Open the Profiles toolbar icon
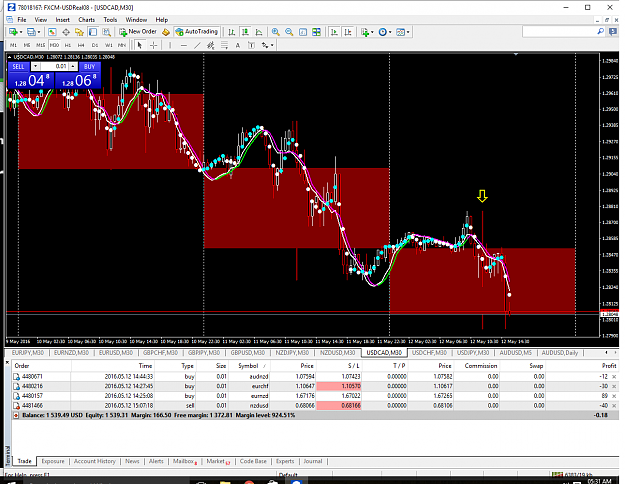Image resolution: width=625 pixels, height=484 pixels. [x=31, y=32]
